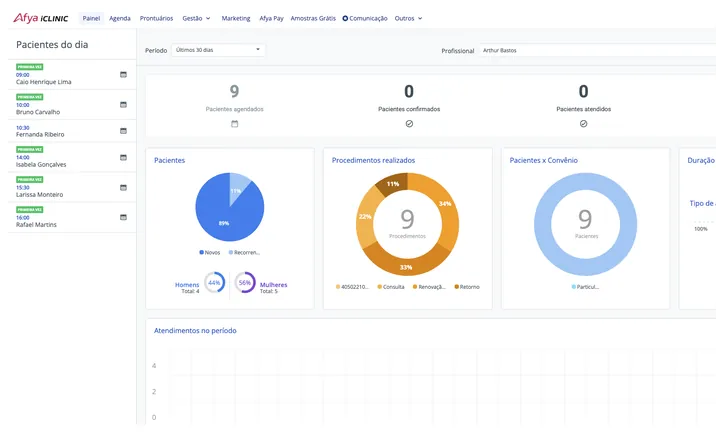Screen dimensions: 724x440
Task: Expand the Outros menu
Action: point(408,18)
